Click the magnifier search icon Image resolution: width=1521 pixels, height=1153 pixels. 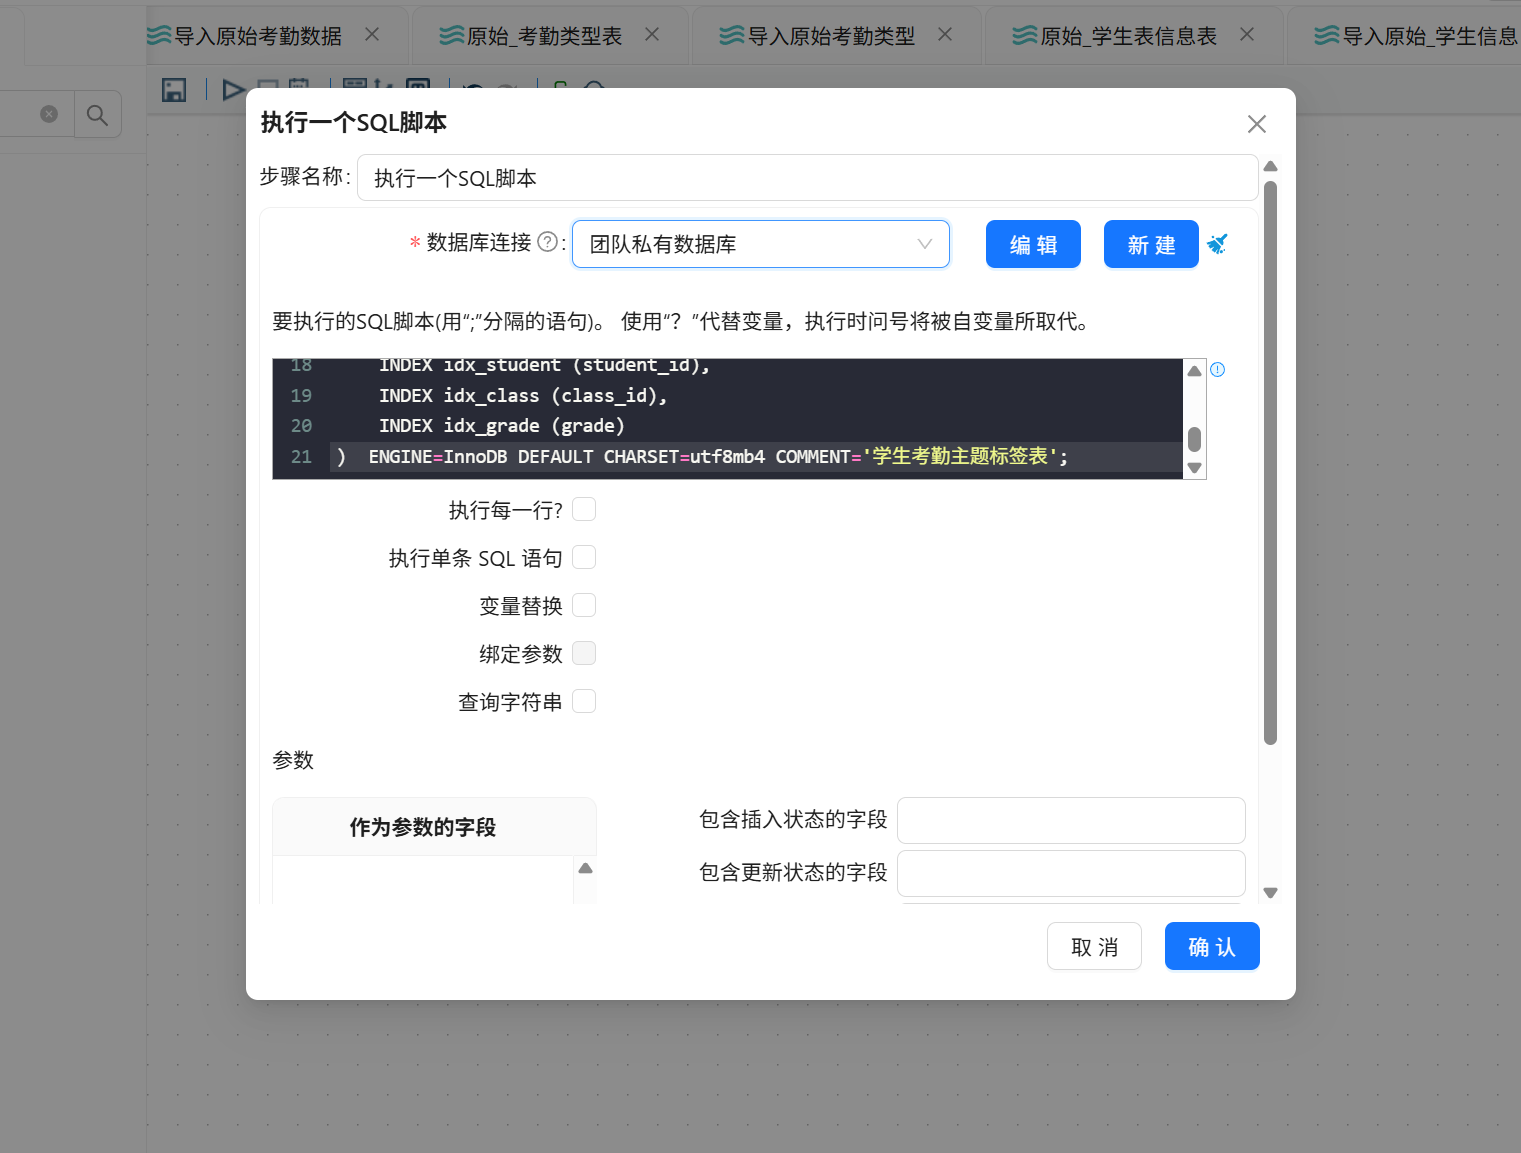[x=97, y=115]
